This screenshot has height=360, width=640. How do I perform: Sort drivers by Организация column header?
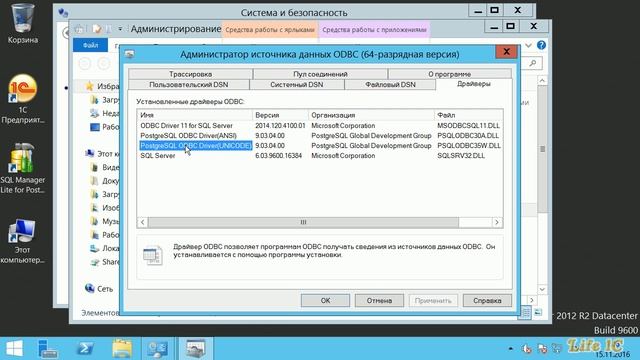(x=371, y=115)
